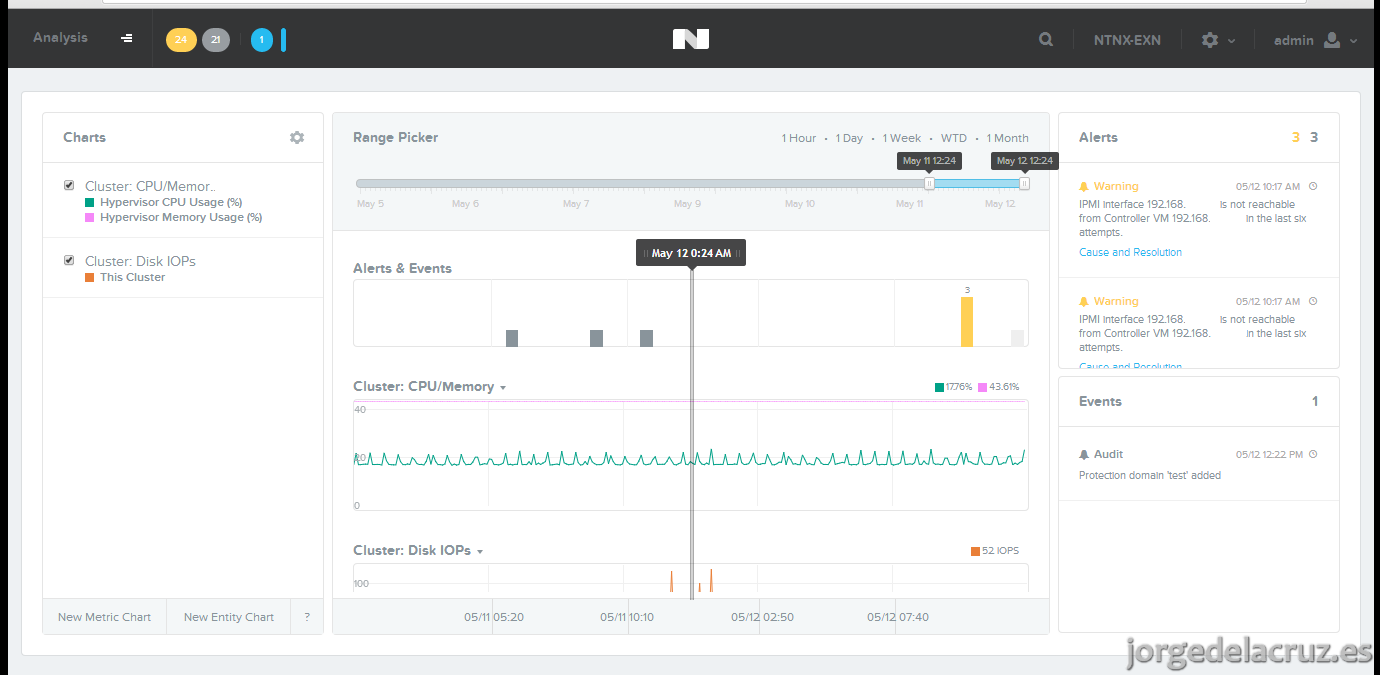Click the first gray event bar
The image size is (1380, 675).
(x=512, y=338)
